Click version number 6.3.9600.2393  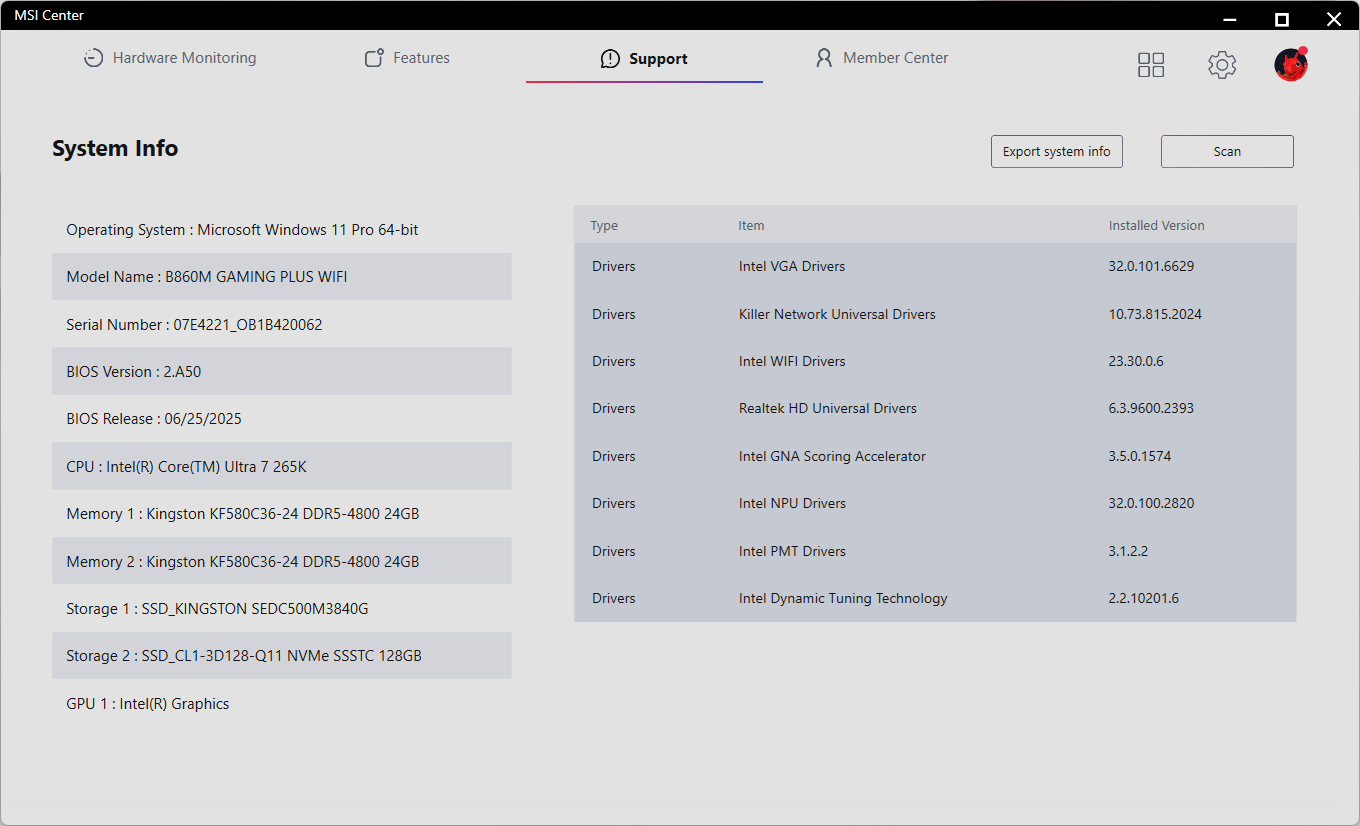click(x=1151, y=408)
